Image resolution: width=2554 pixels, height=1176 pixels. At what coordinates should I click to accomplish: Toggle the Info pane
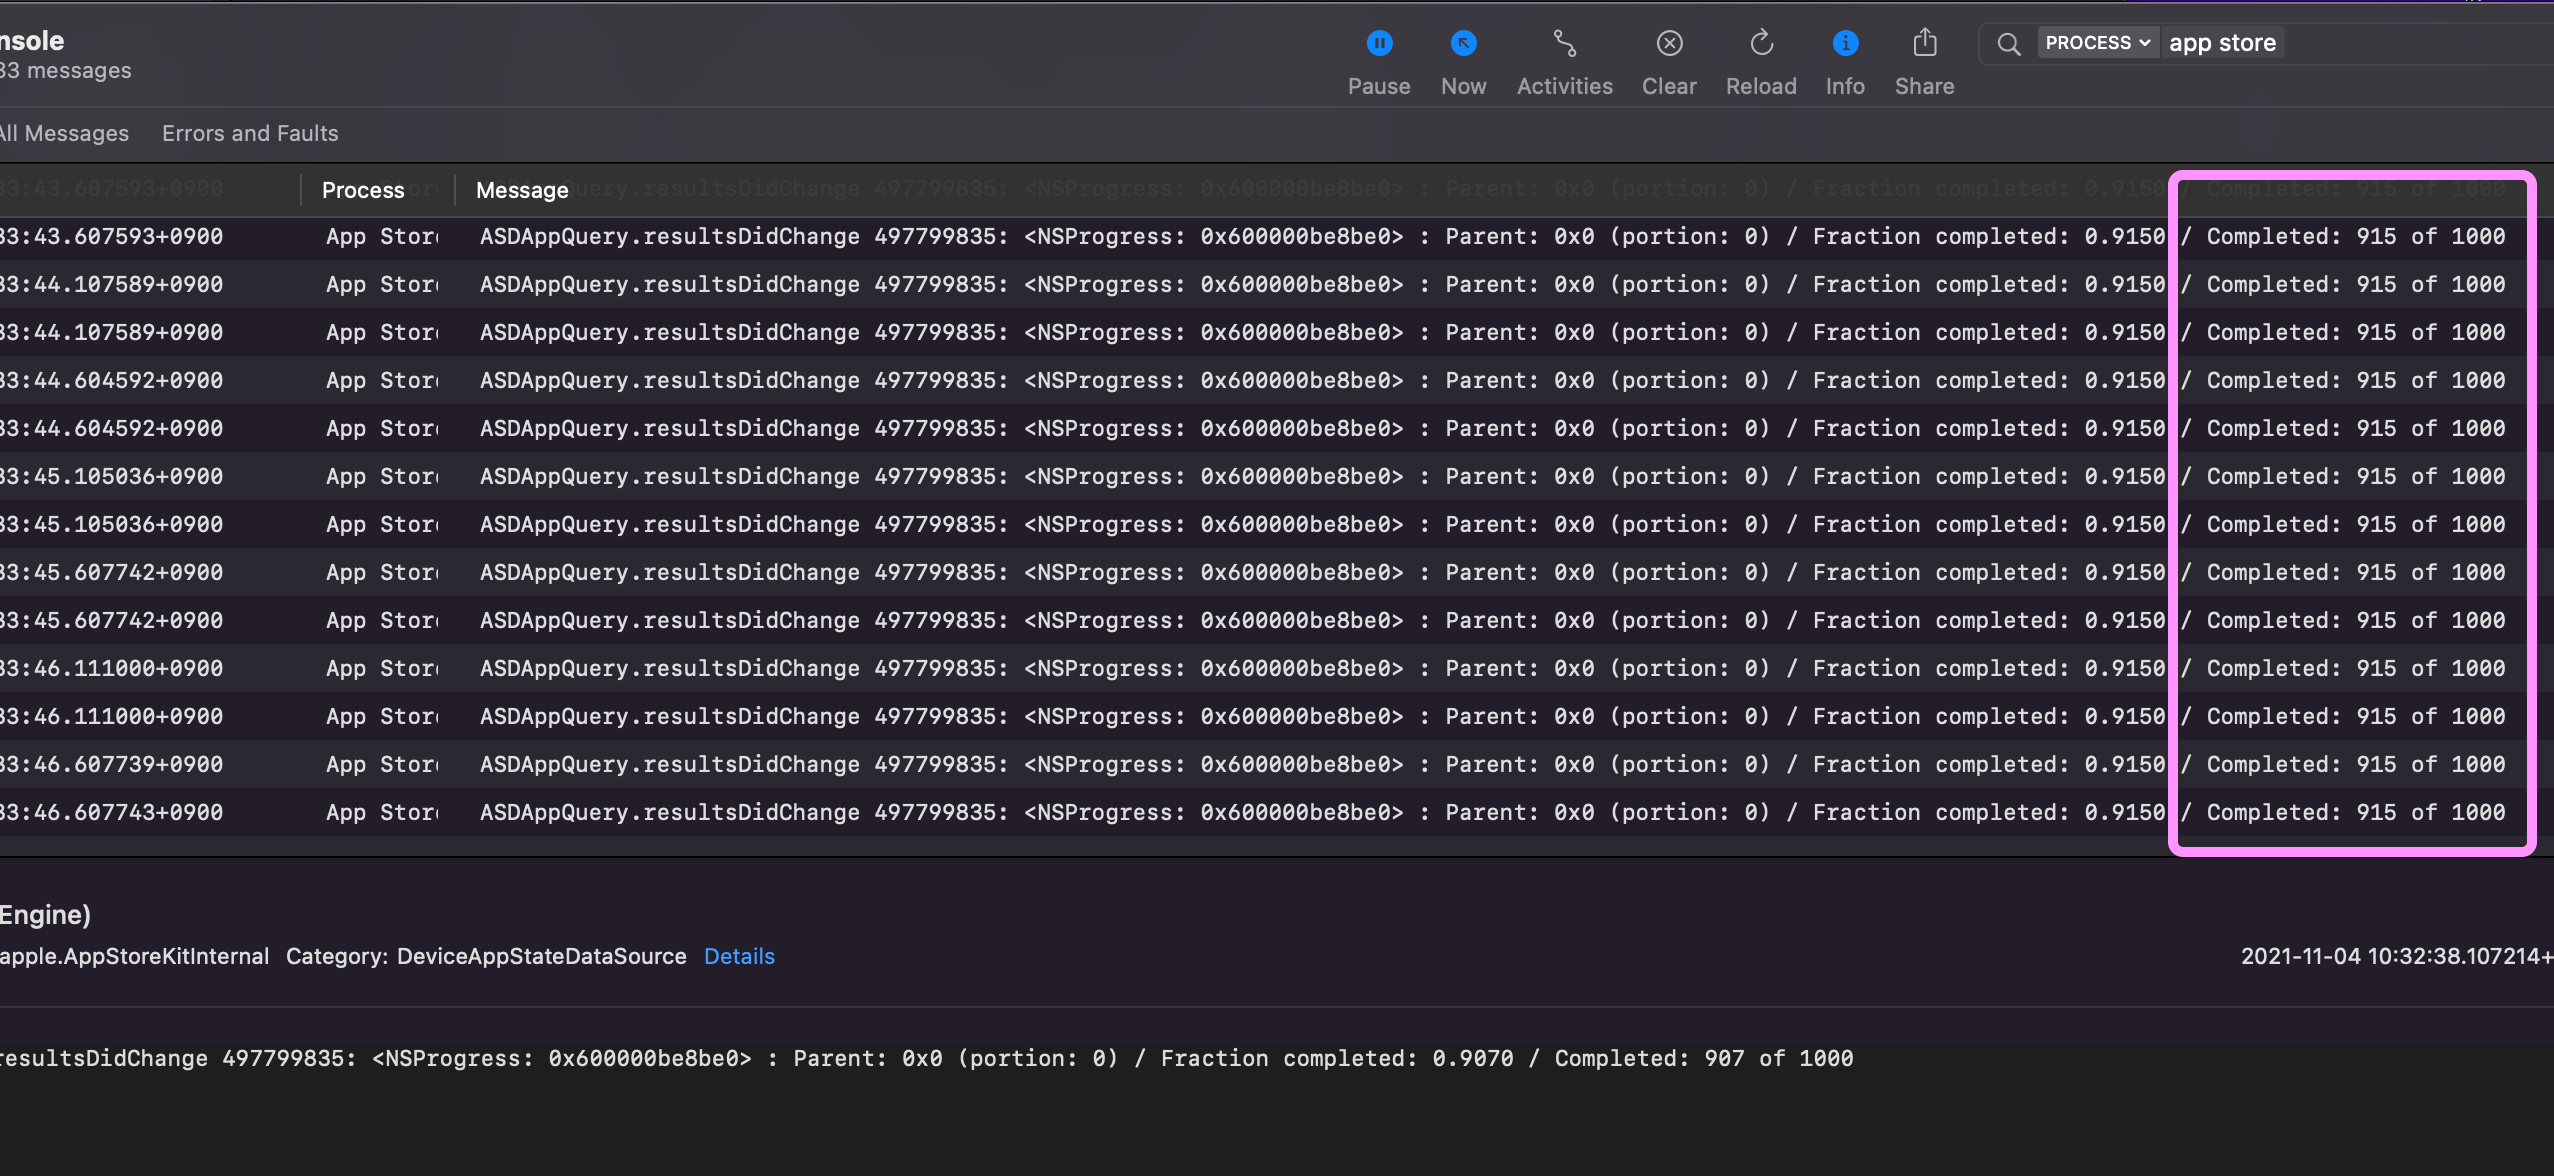(1845, 44)
